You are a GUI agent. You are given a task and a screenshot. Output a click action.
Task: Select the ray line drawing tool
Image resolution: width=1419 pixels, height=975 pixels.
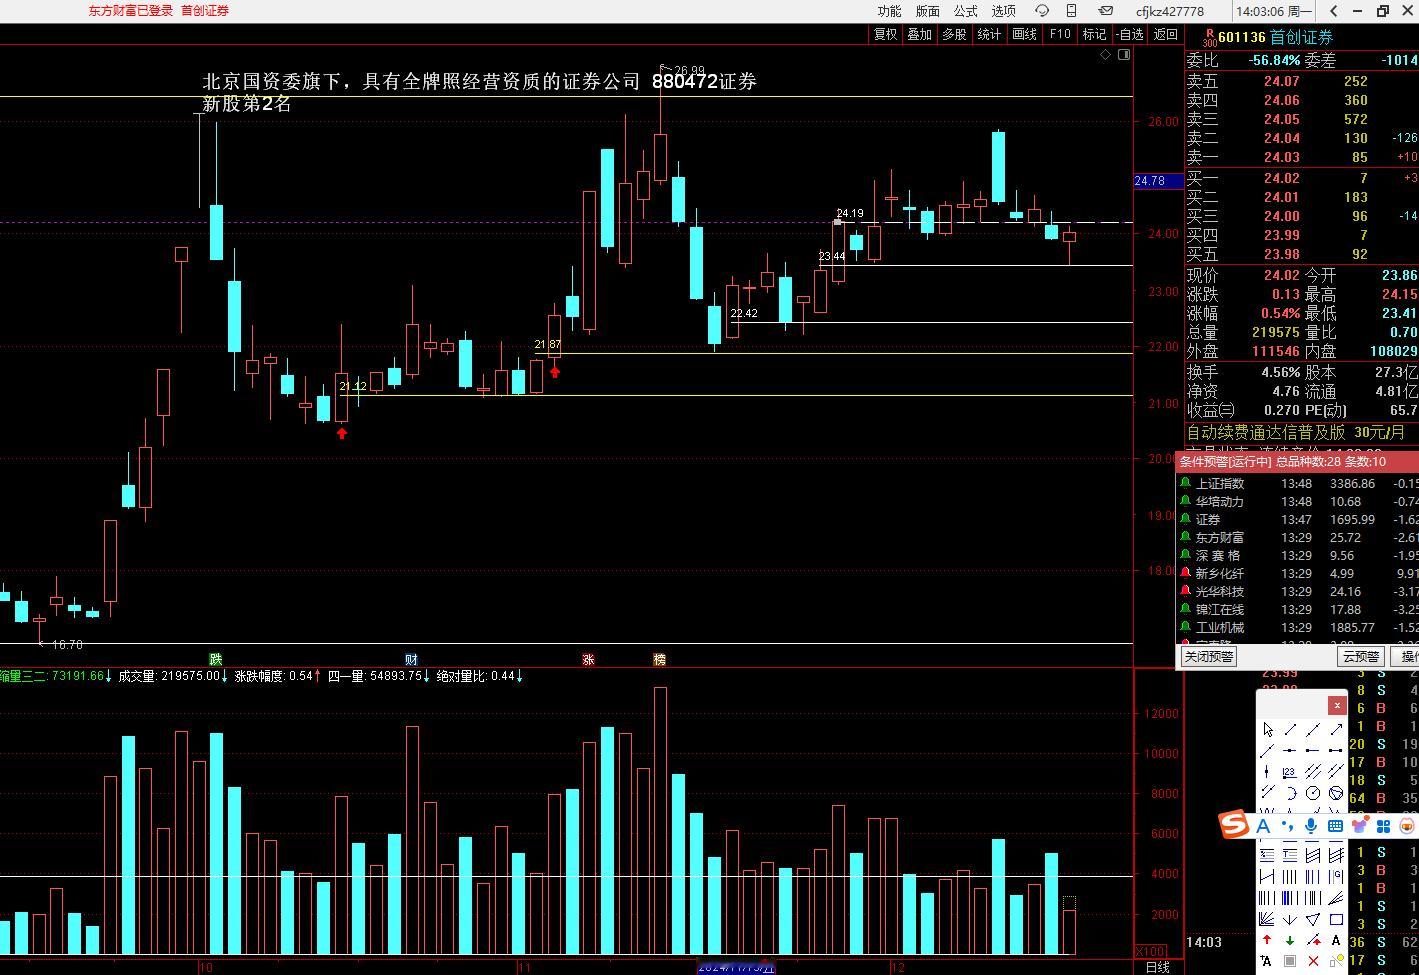(x=1268, y=750)
